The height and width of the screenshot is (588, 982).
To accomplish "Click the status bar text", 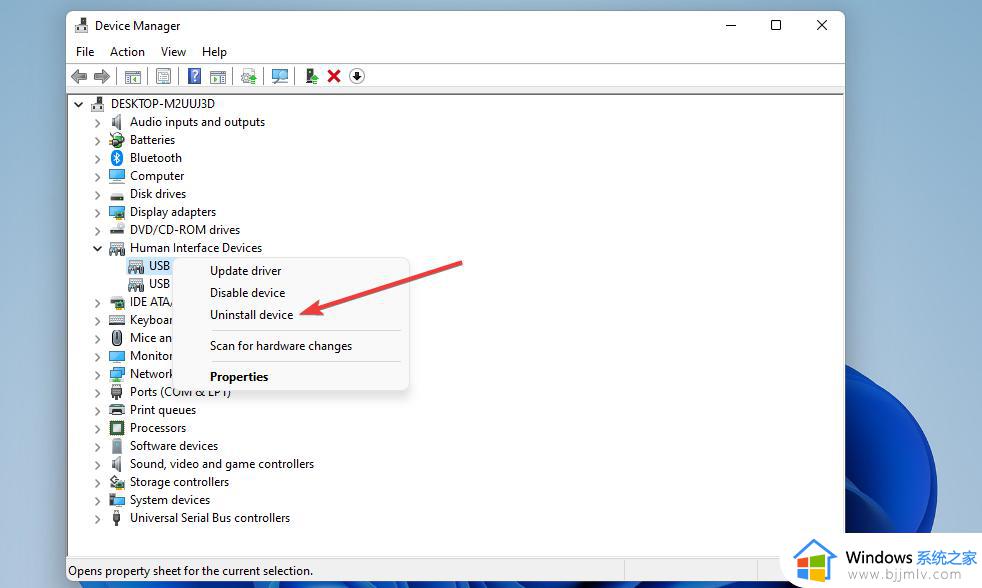I will pyautogui.click(x=190, y=571).
